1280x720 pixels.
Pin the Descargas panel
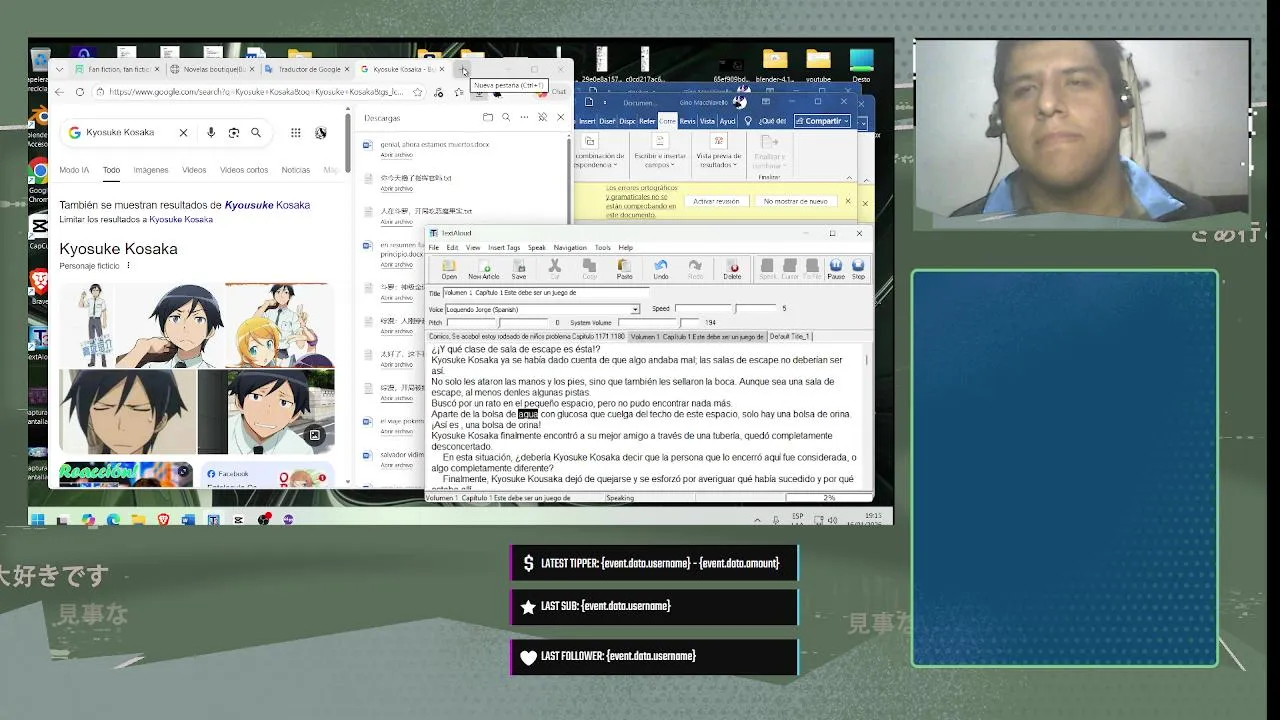(x=542, y=117)
